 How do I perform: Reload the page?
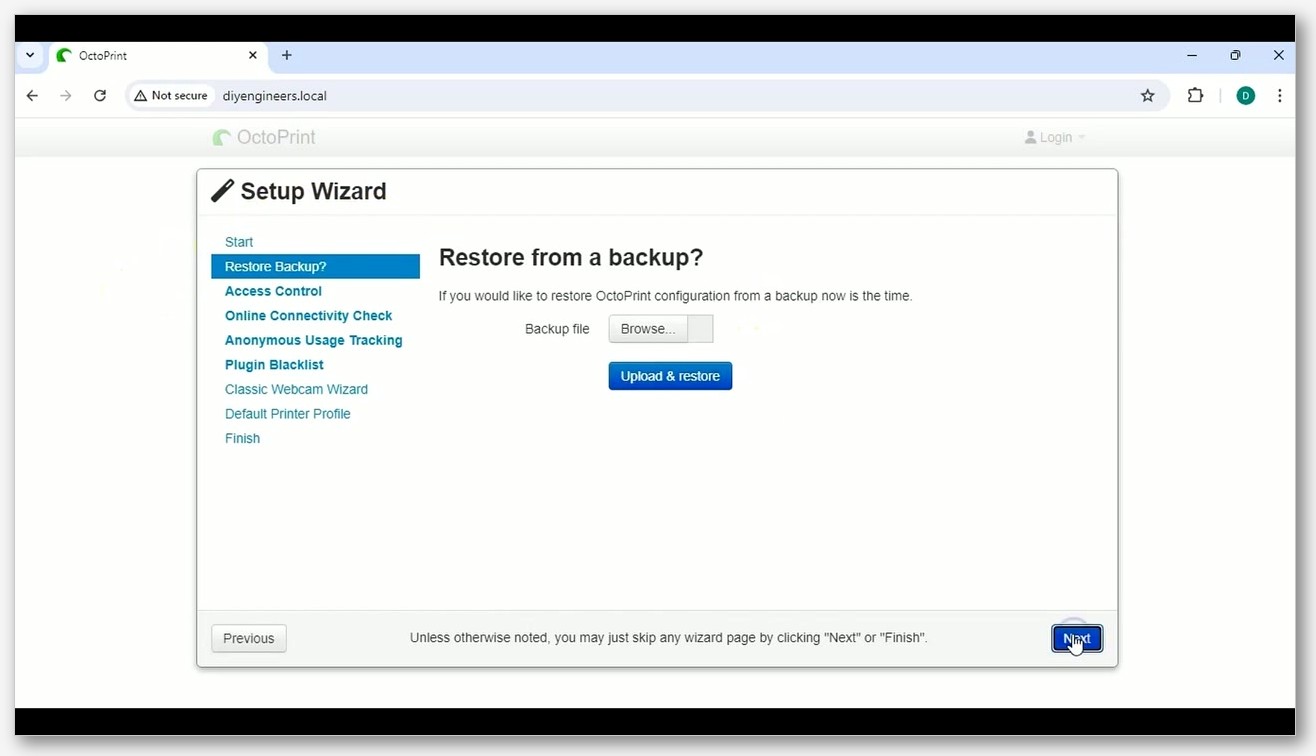click(100, 96)
